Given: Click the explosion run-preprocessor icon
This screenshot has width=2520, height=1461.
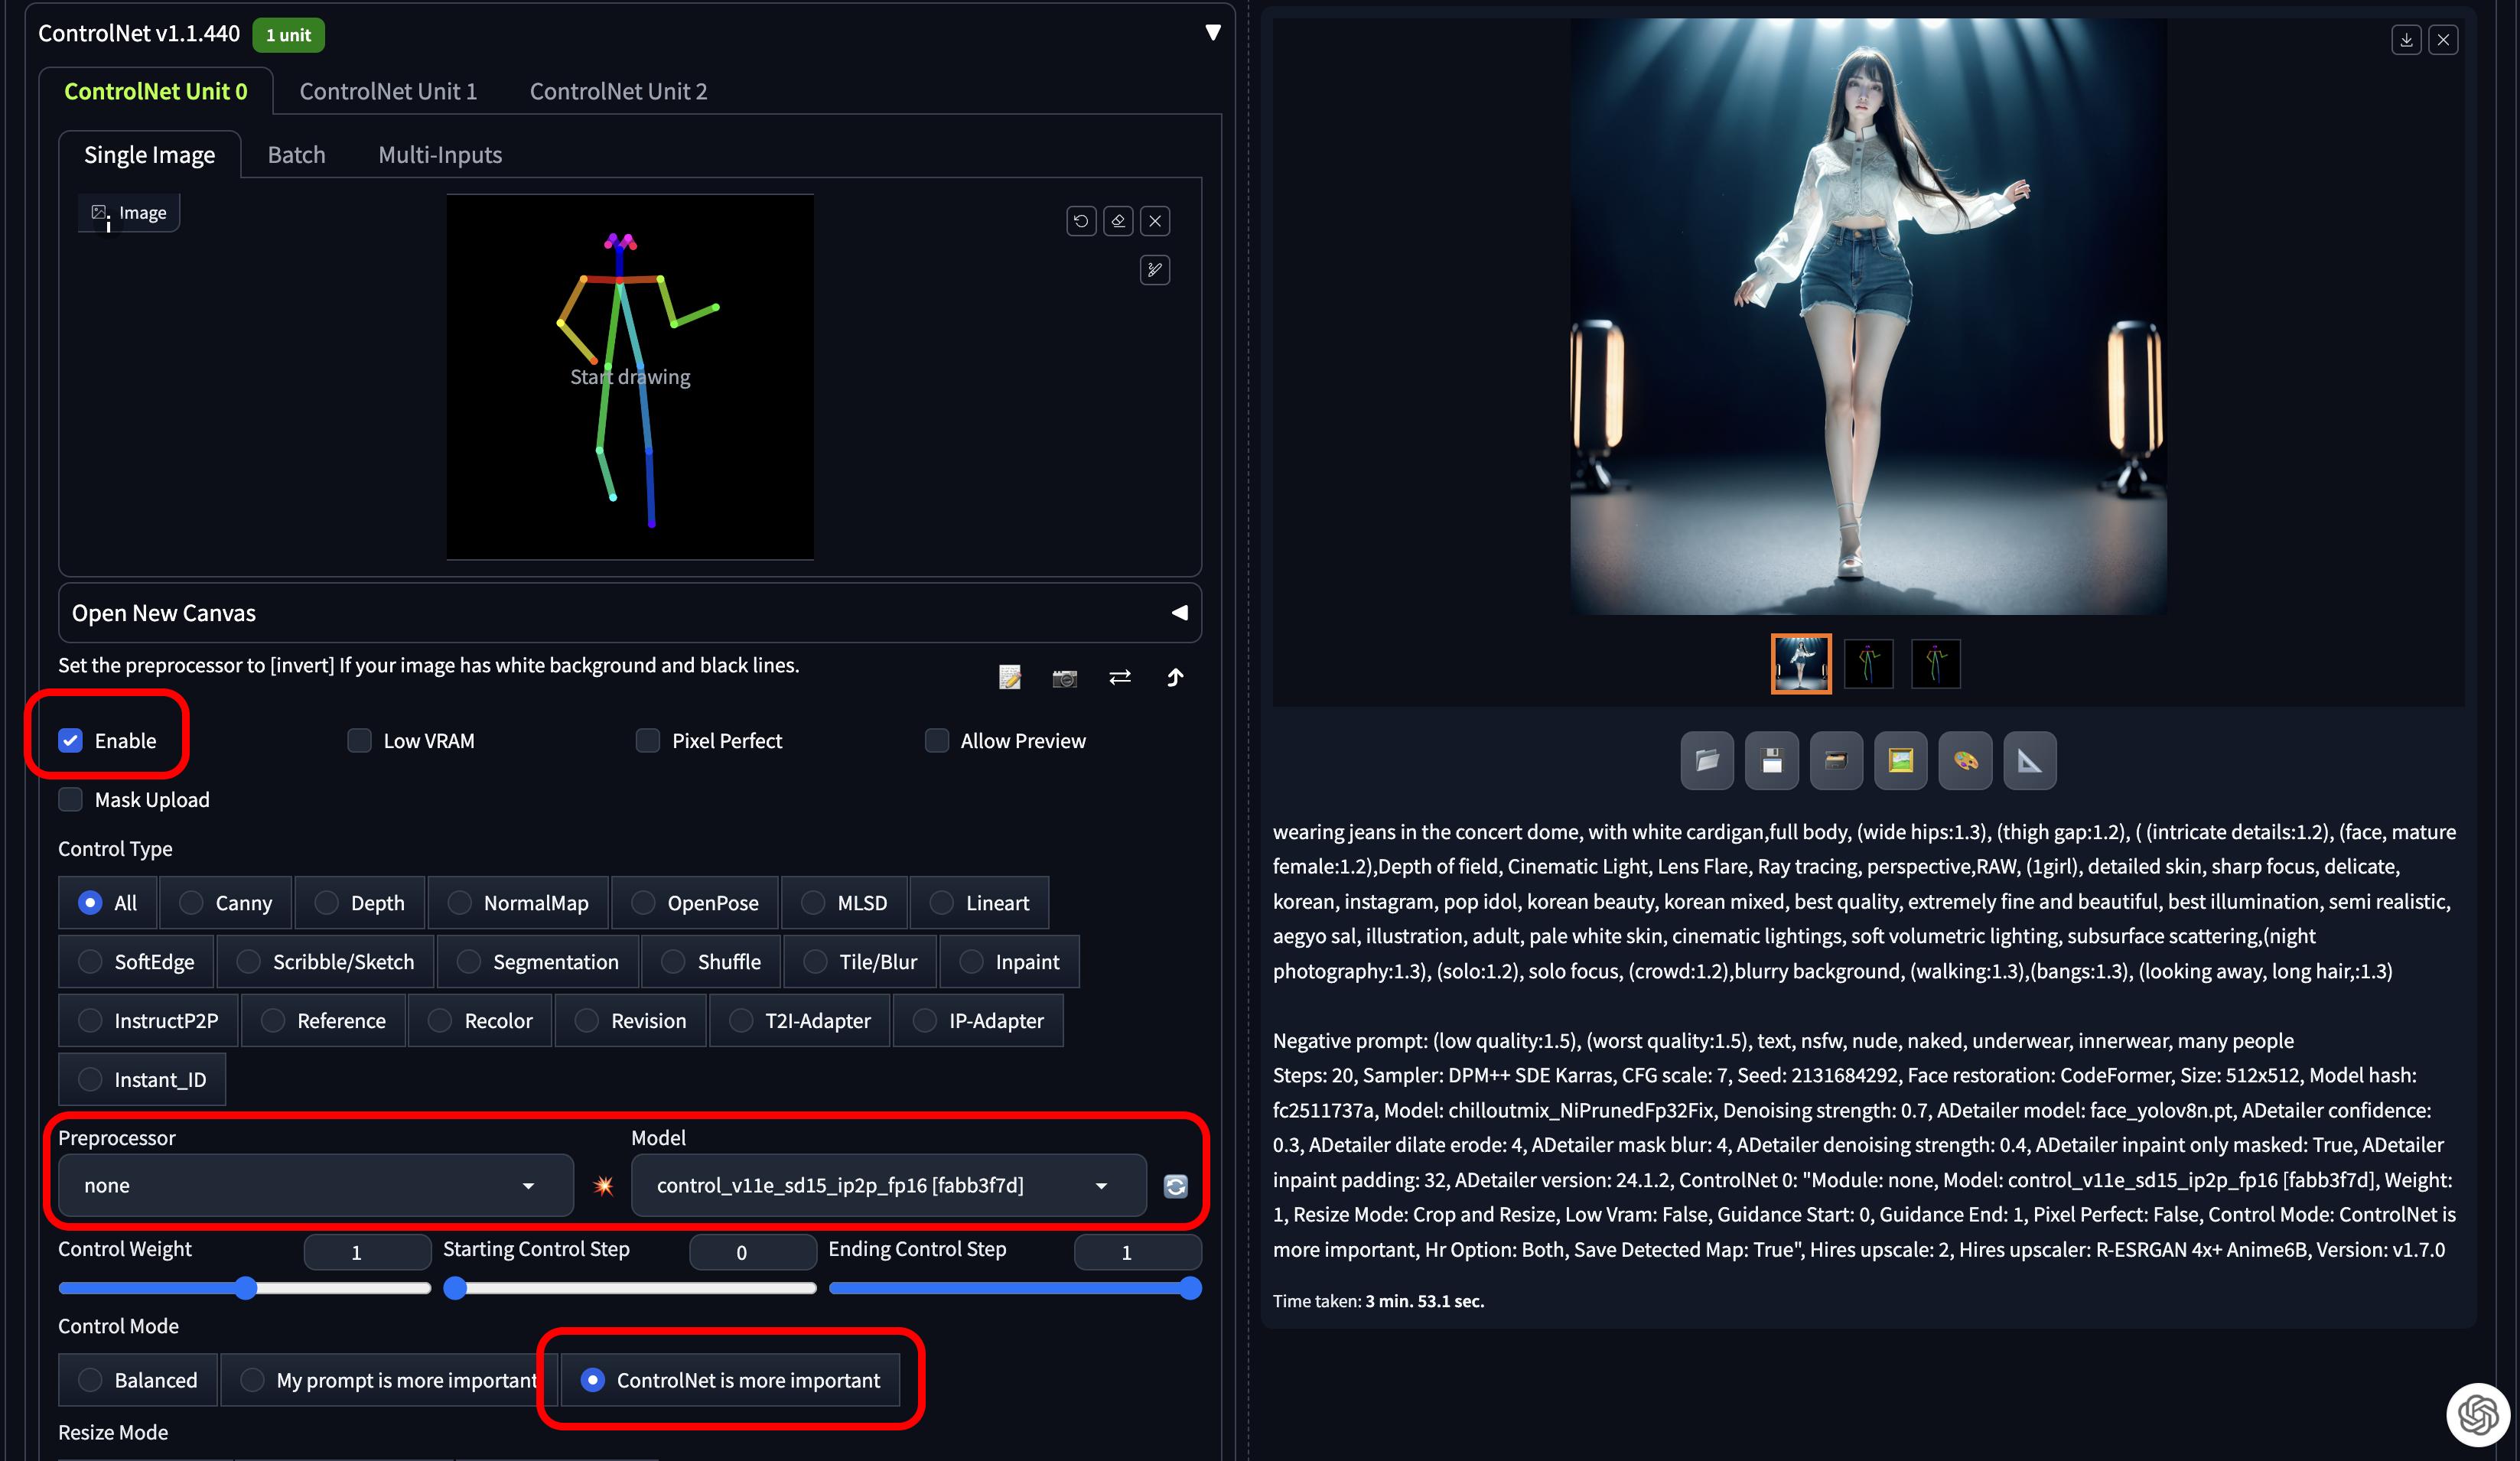Looking at the screenshot, I should pos(603,1186).
